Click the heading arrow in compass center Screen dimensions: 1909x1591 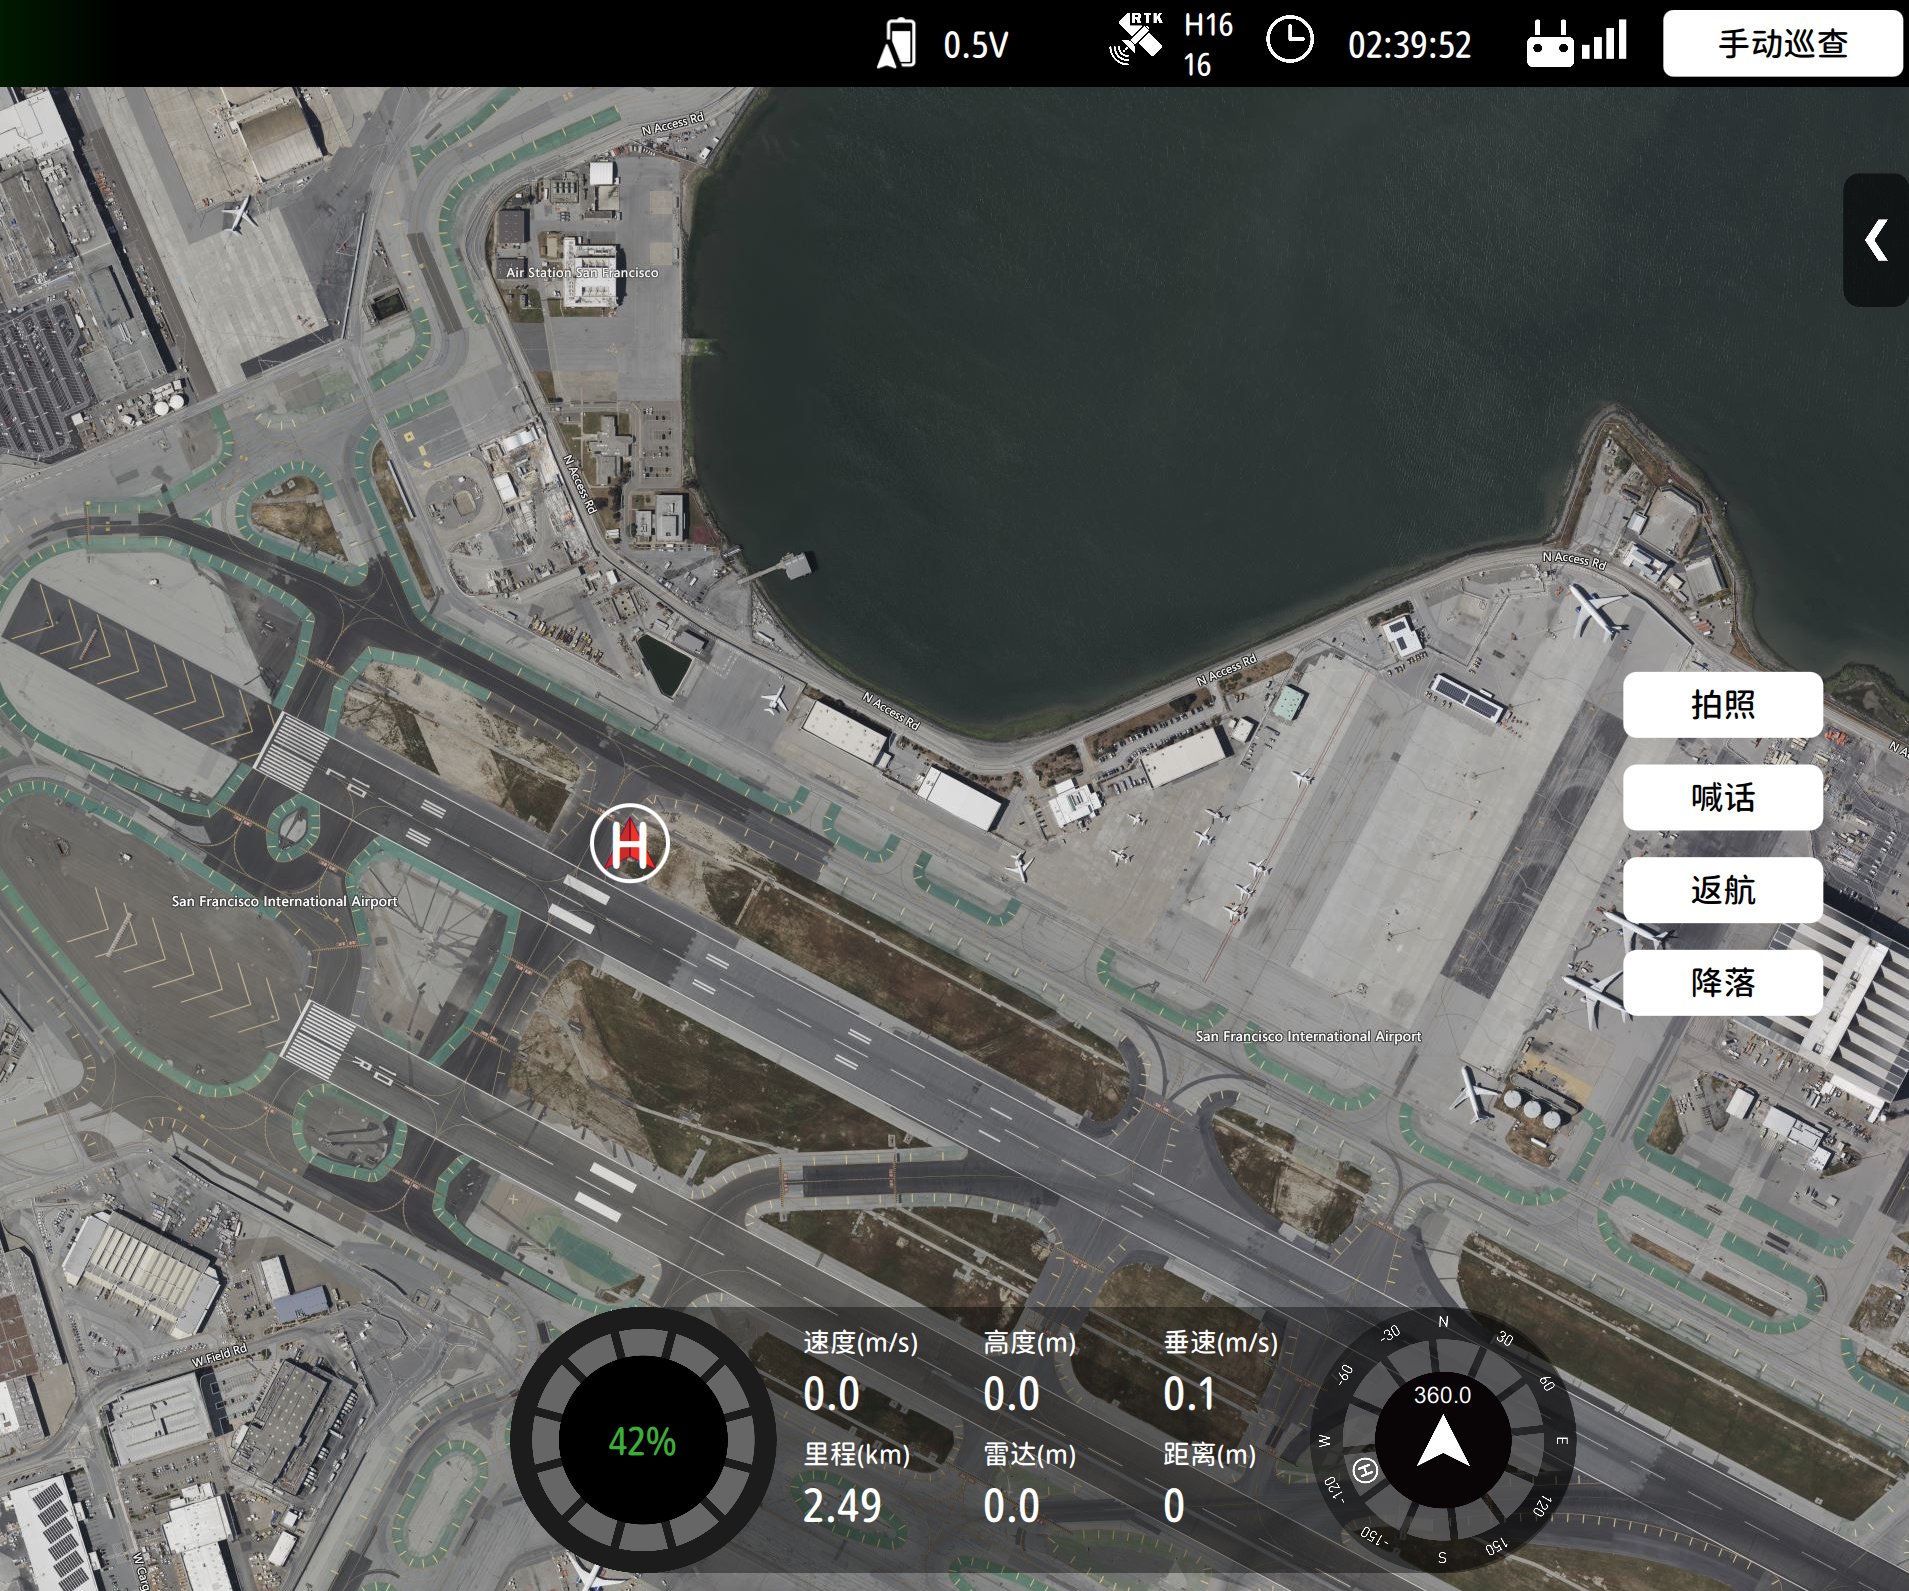[x=1442, y=1444]
